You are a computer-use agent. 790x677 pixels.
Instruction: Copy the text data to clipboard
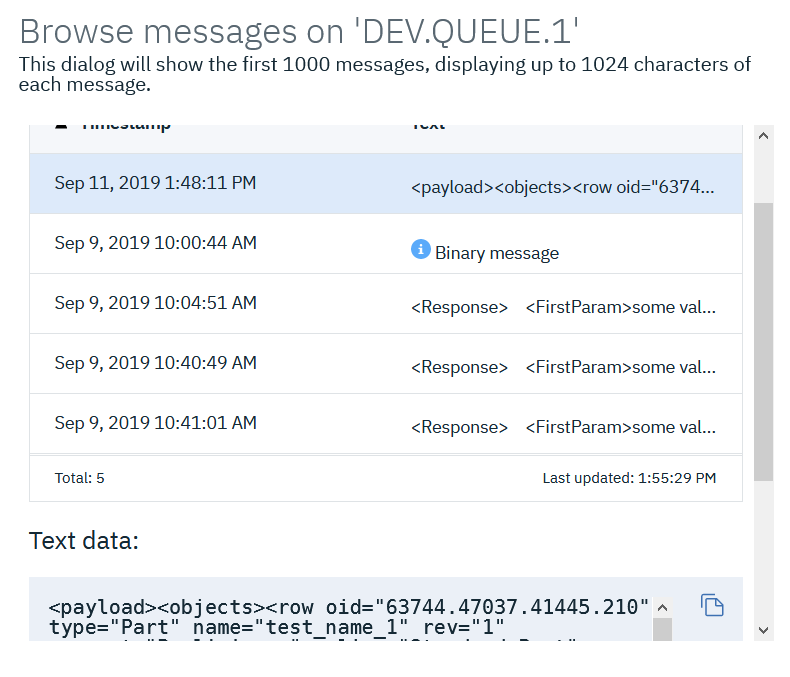[x=711, y=605]
